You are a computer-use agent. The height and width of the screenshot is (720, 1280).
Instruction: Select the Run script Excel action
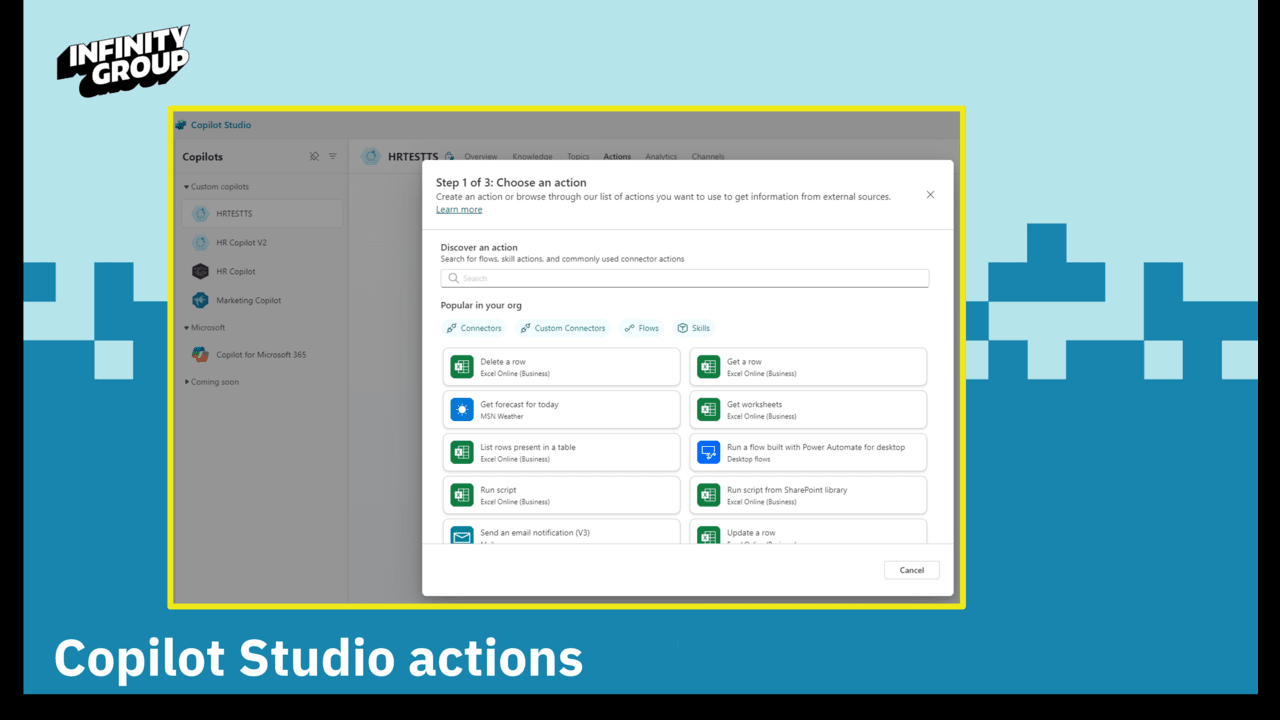tap(561, 495)
